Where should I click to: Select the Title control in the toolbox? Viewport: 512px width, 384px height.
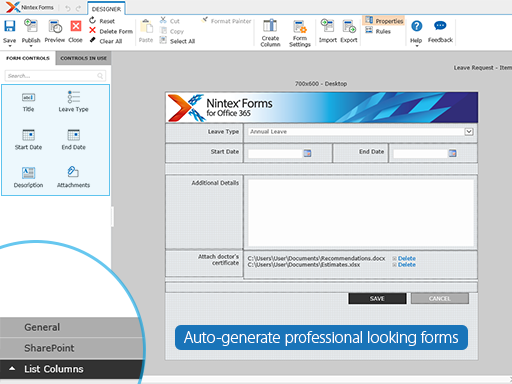click(28, 102)
